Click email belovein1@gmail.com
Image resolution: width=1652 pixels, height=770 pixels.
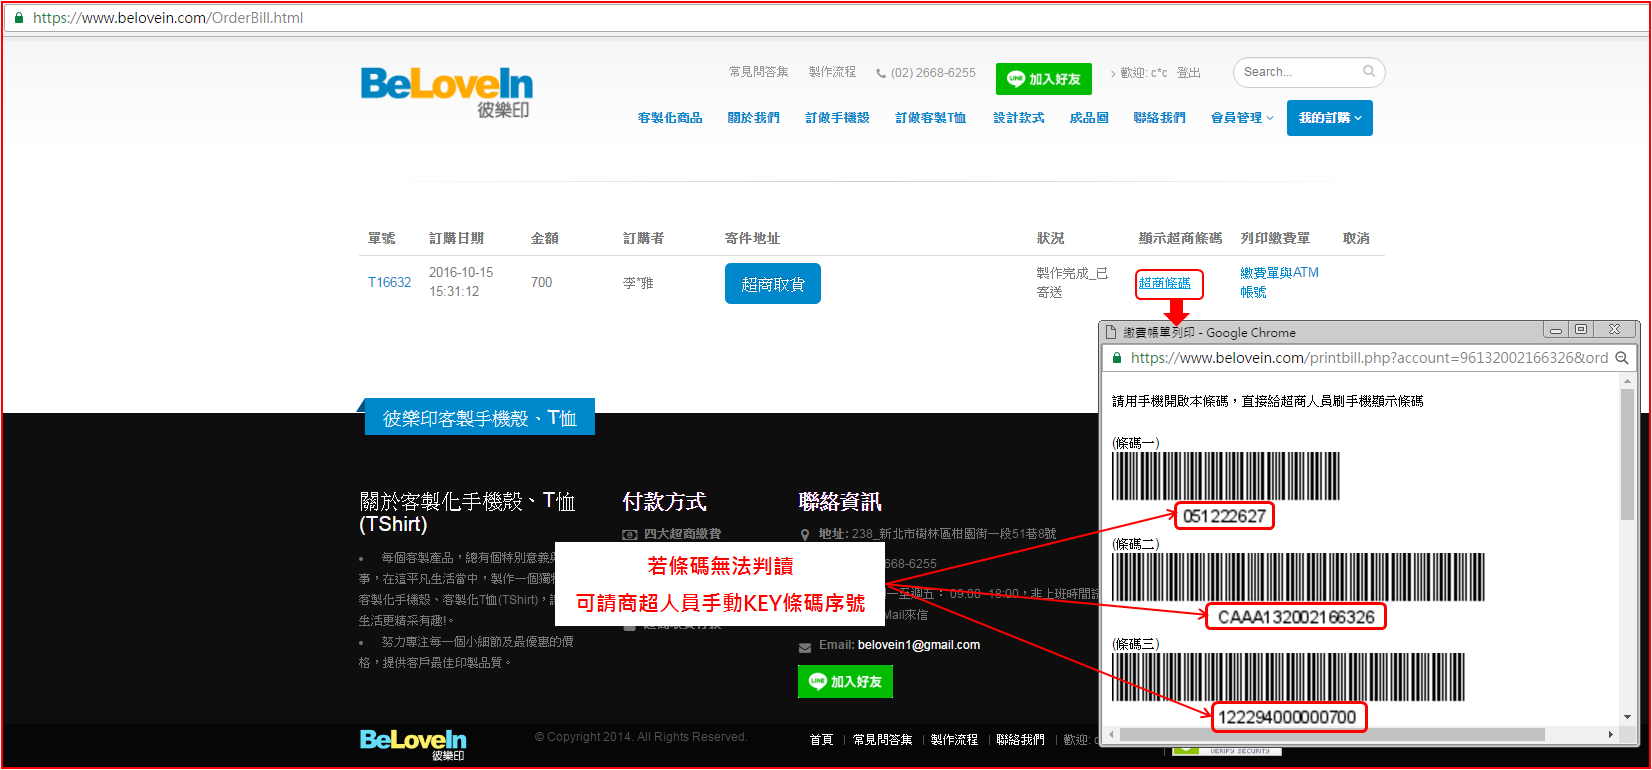point(918,645)
